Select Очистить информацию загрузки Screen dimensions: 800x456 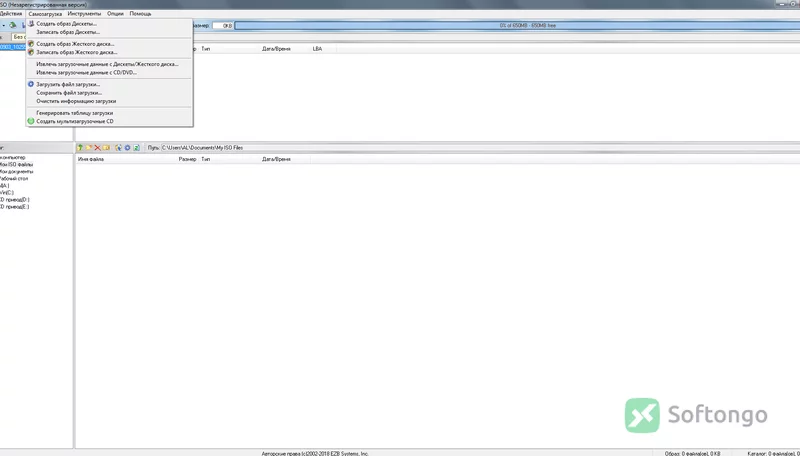[x=109, y=101]
